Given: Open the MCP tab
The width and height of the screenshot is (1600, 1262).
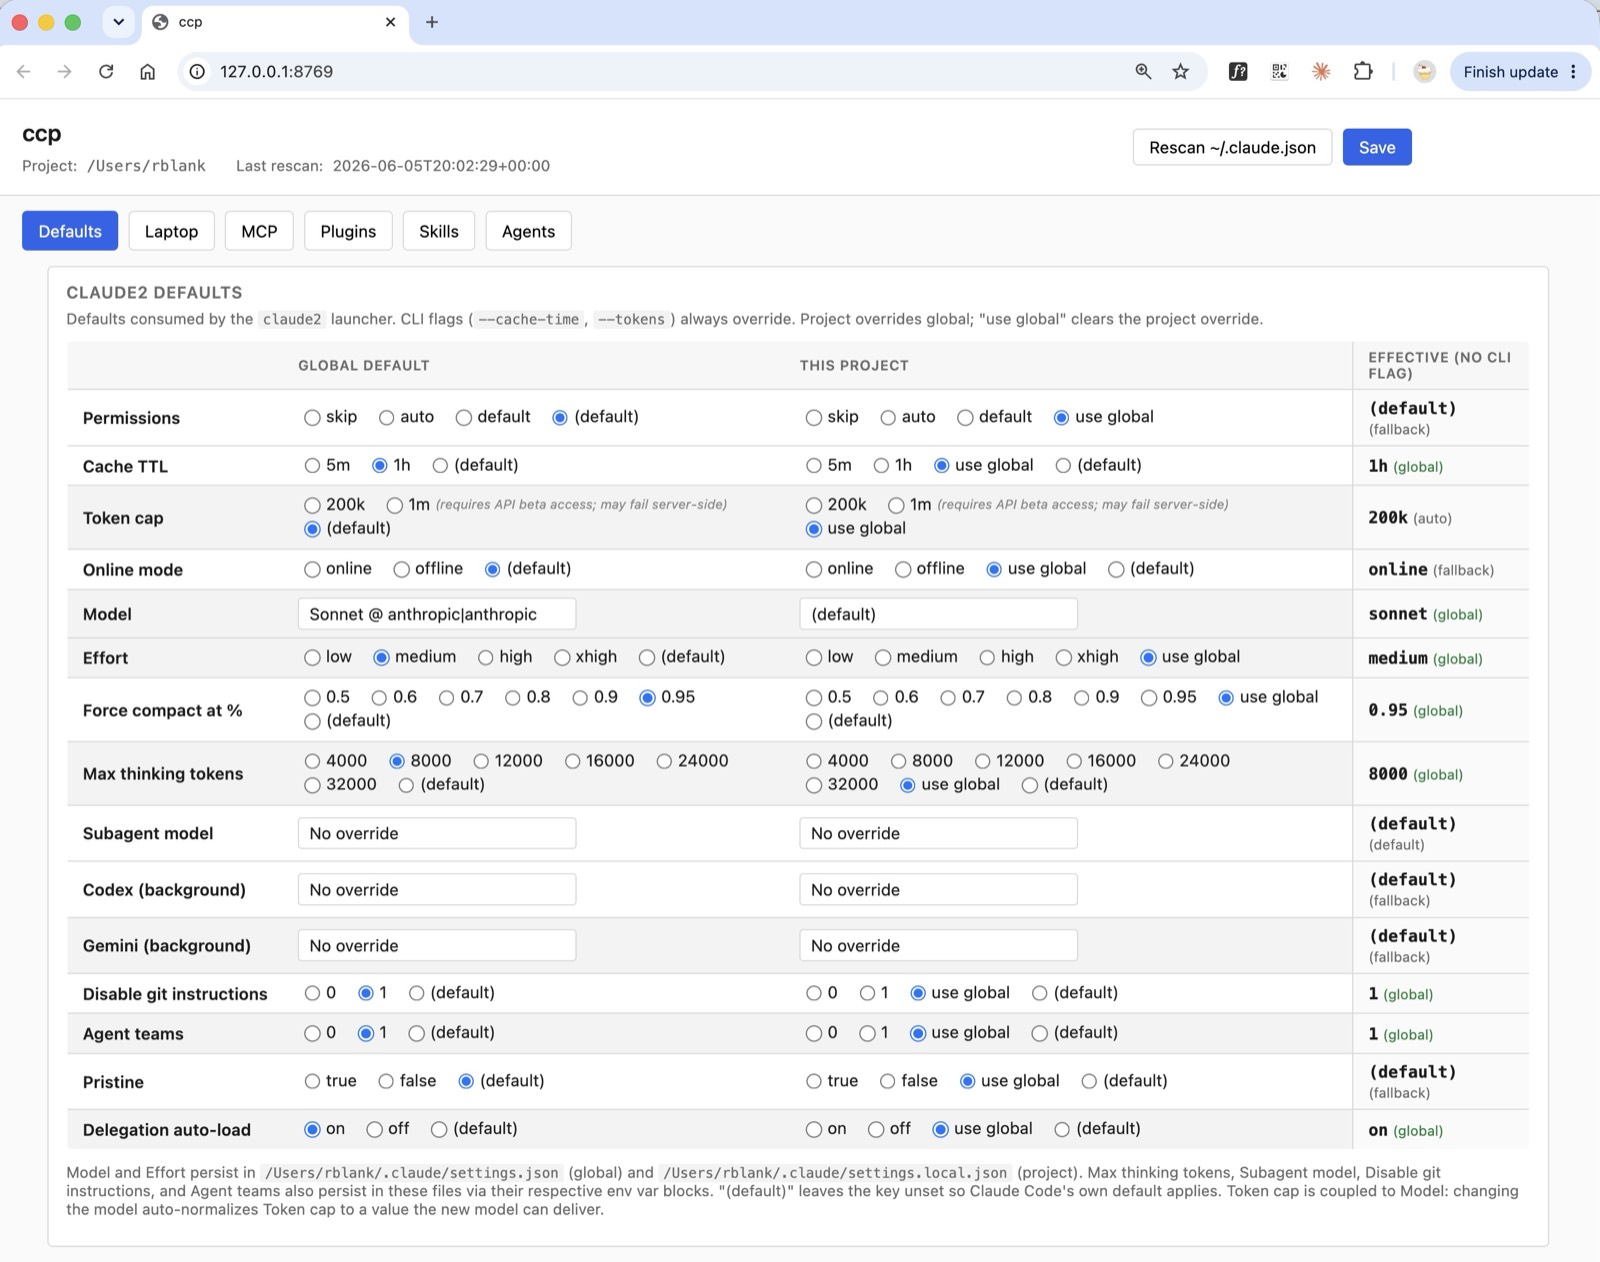Looking at the screenshot, I should [x=259, y=231].
